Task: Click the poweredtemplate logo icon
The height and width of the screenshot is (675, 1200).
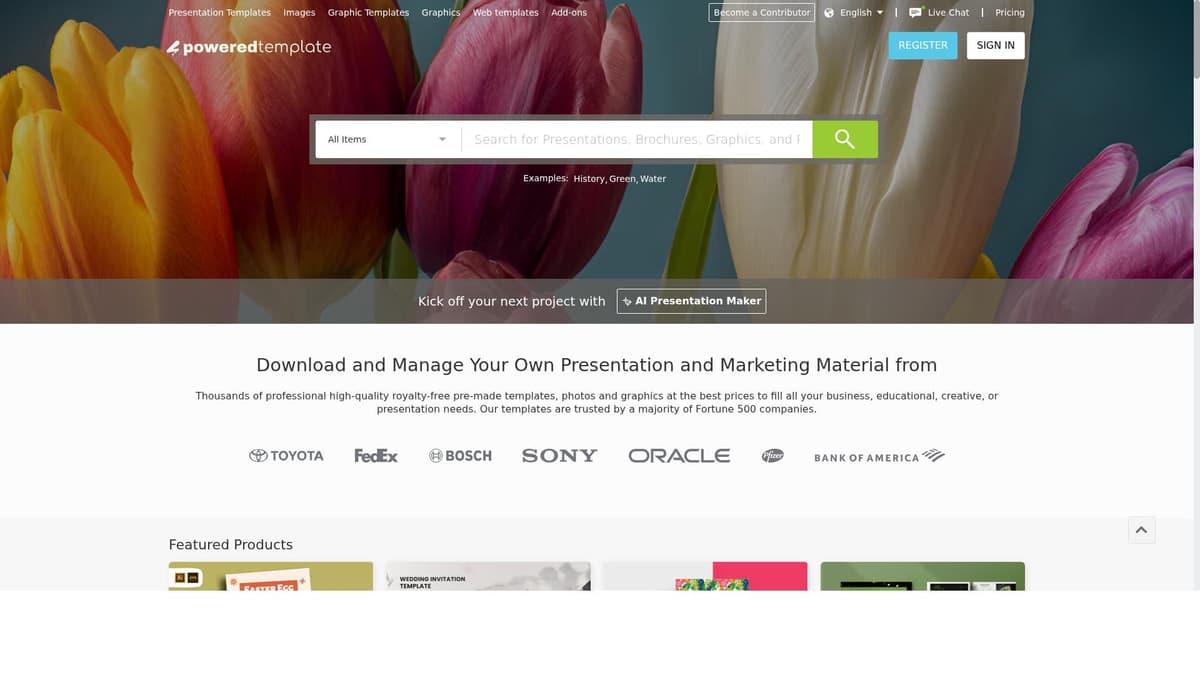Action: [x=174, y=46]
